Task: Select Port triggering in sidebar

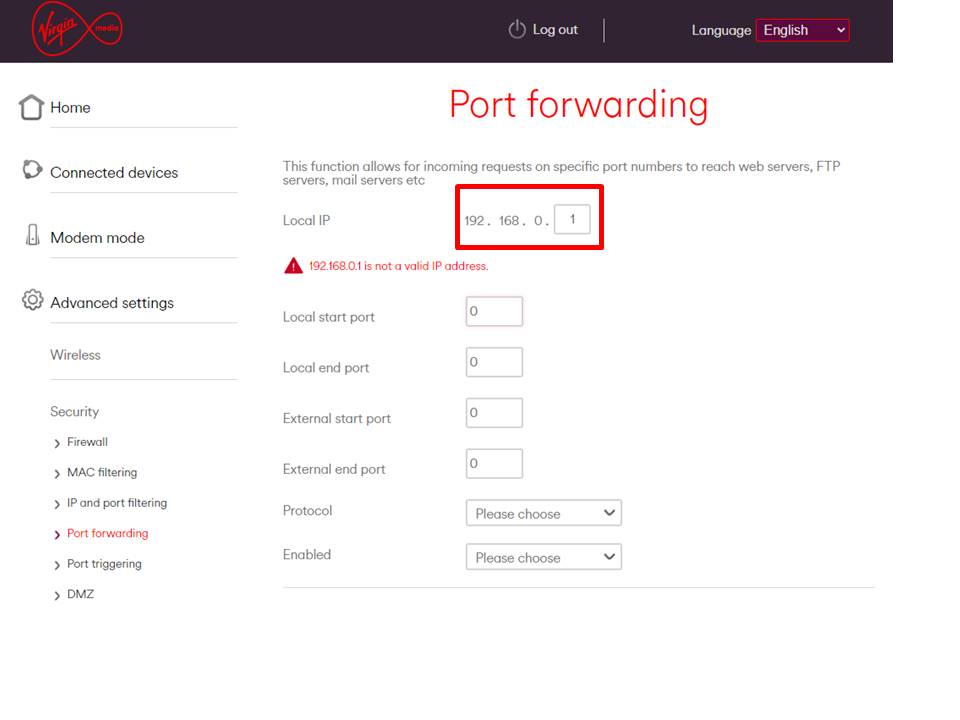Action: coord(104,564)
